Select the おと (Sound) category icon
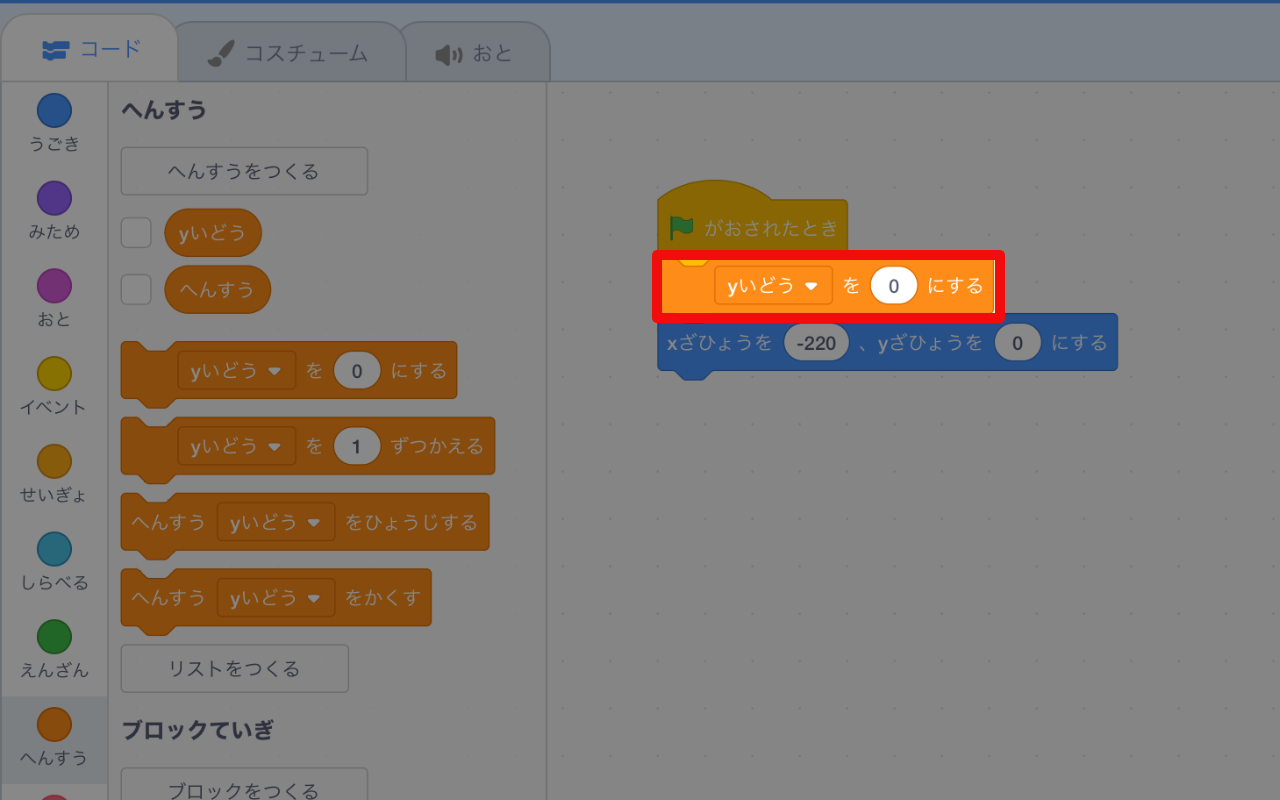The width and height of the screenshot is (1280, 800). [54, 284]
